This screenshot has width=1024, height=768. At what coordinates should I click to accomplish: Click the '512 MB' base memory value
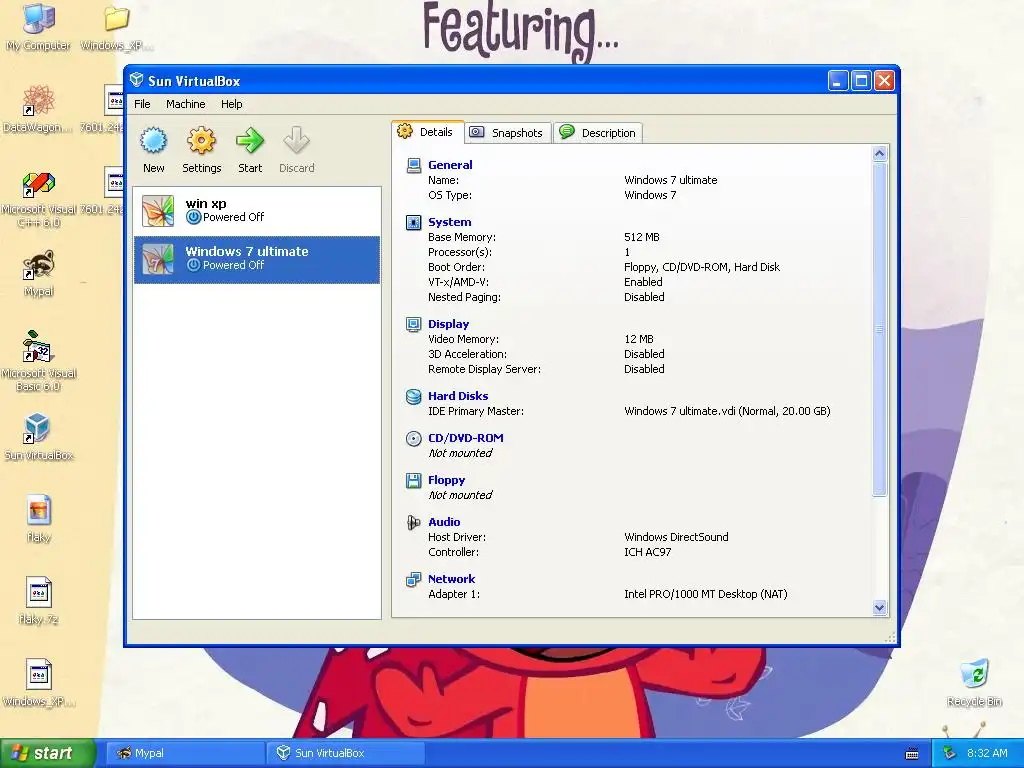[641, 237]
